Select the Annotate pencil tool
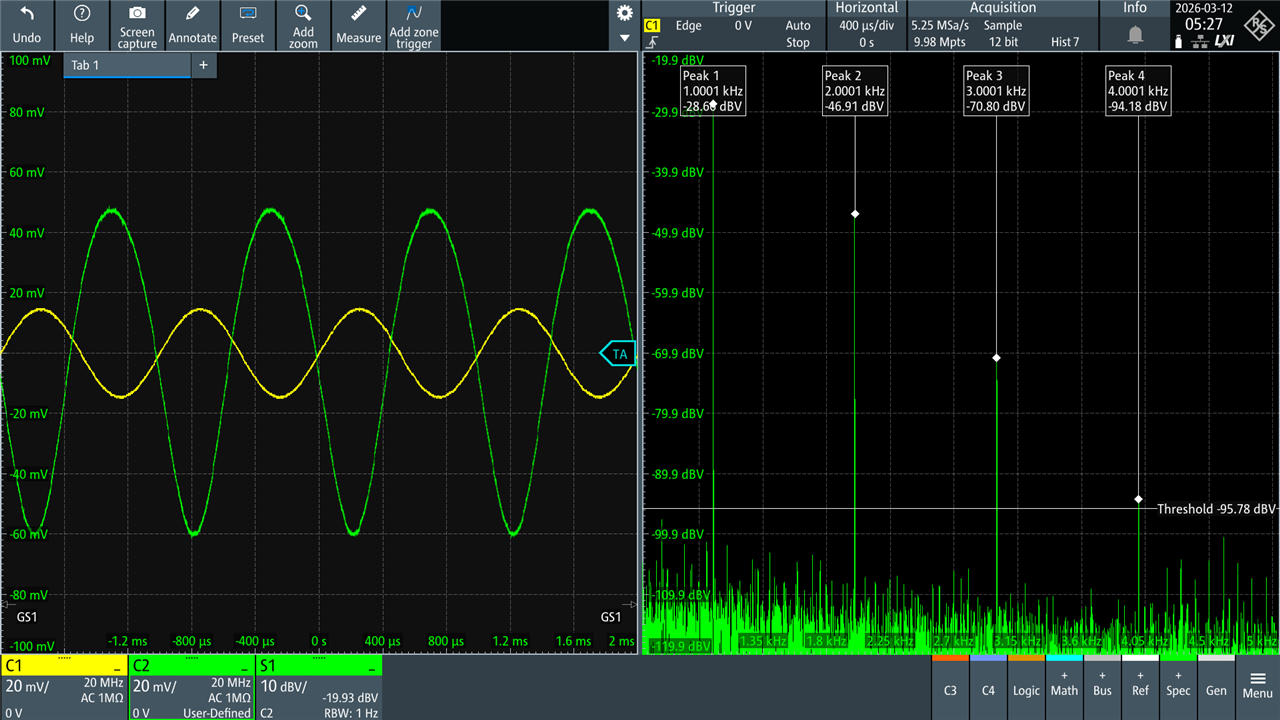 click(192, 14)
